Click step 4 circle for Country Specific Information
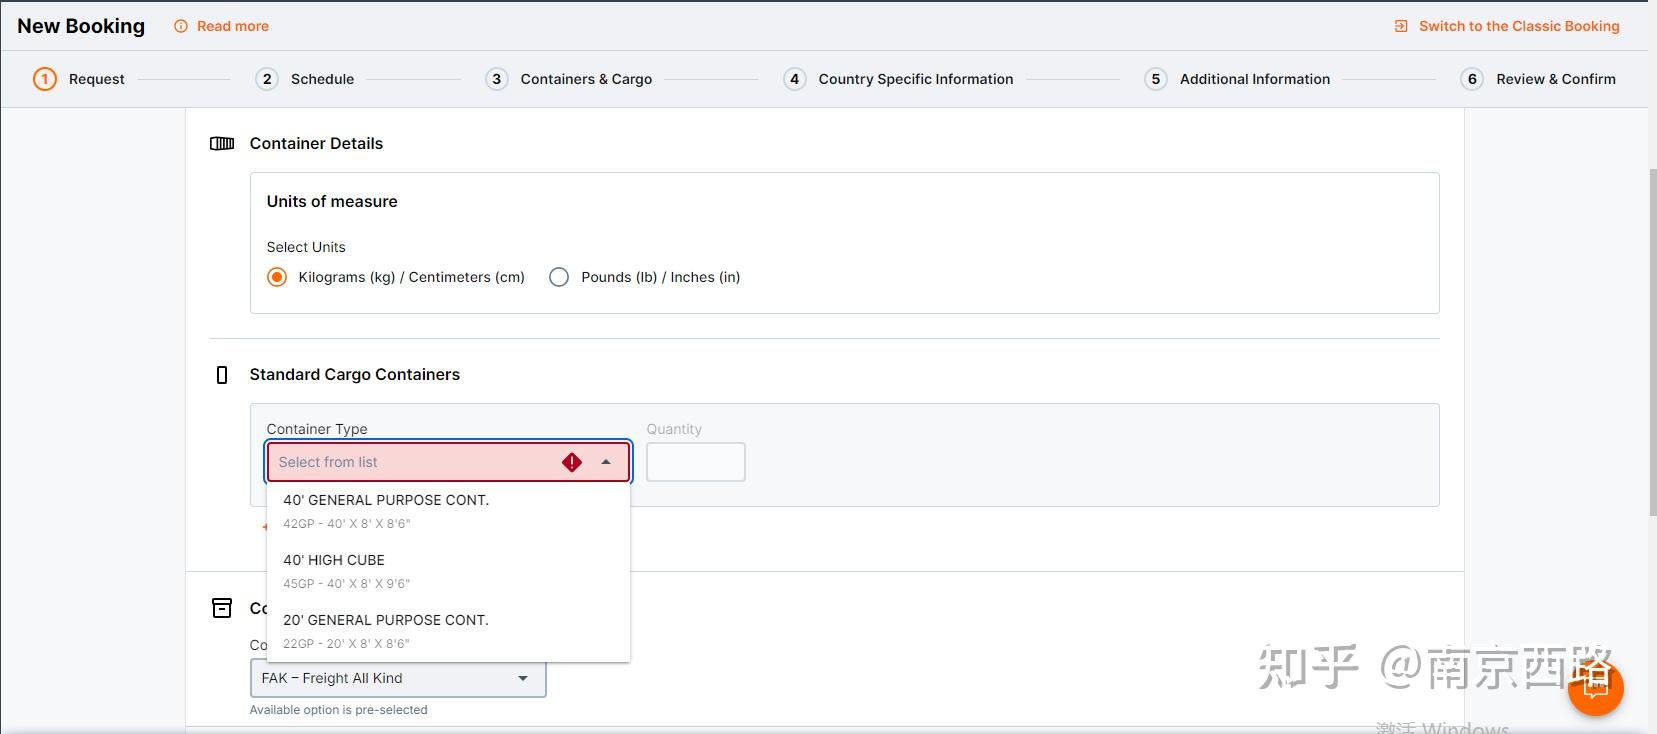 (x=795, y=79)
